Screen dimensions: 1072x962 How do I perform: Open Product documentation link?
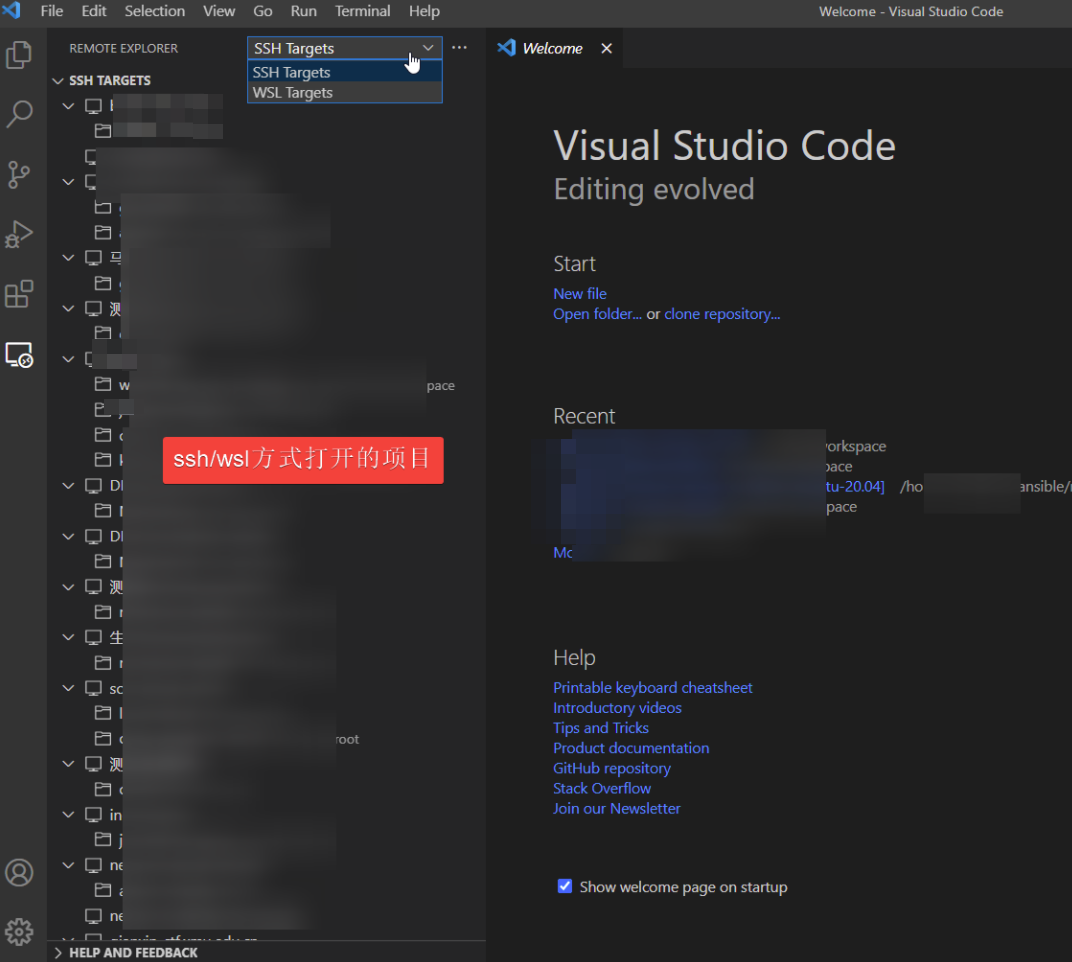[x=631, y=748]
